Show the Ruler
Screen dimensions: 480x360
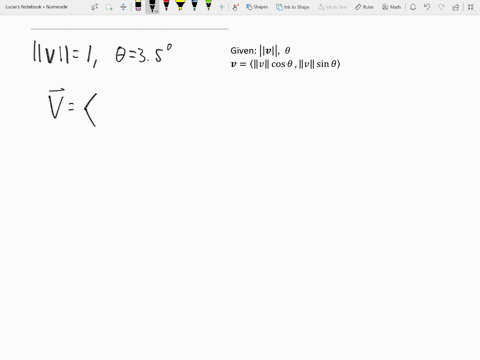[364, 7]
